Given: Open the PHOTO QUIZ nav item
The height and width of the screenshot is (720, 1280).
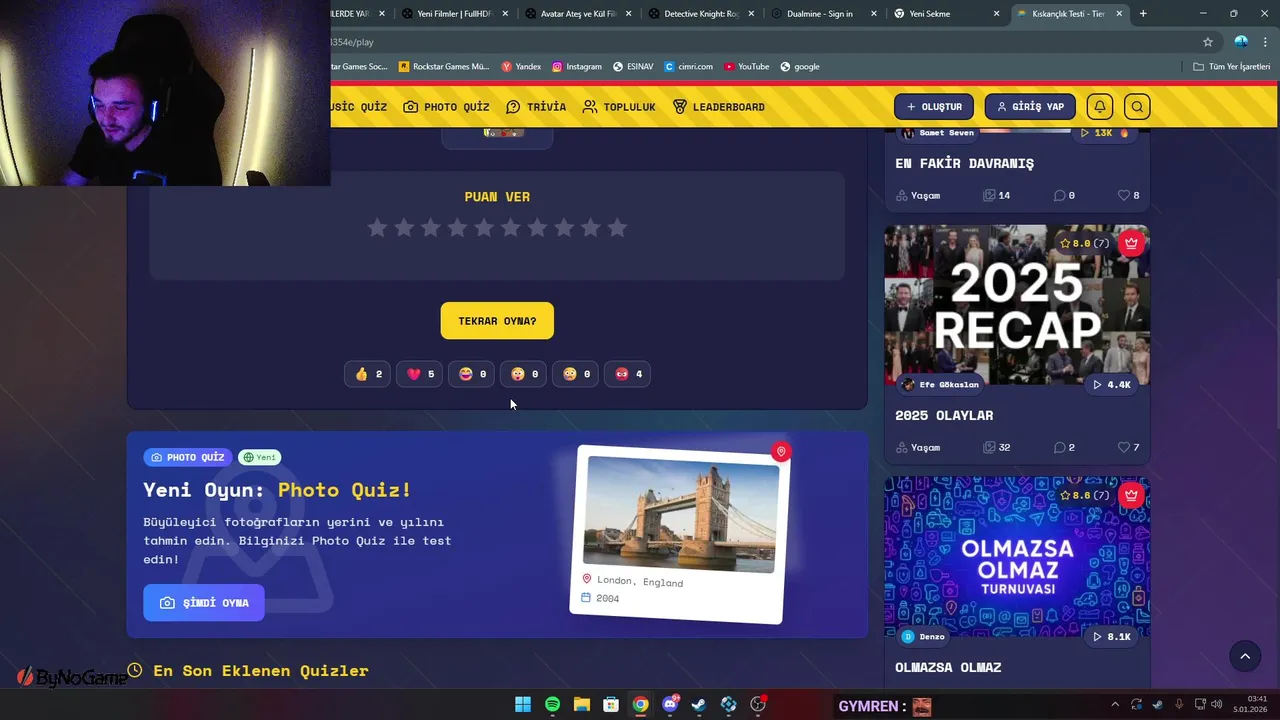Looking at the screenshot, I should point(447,107).
